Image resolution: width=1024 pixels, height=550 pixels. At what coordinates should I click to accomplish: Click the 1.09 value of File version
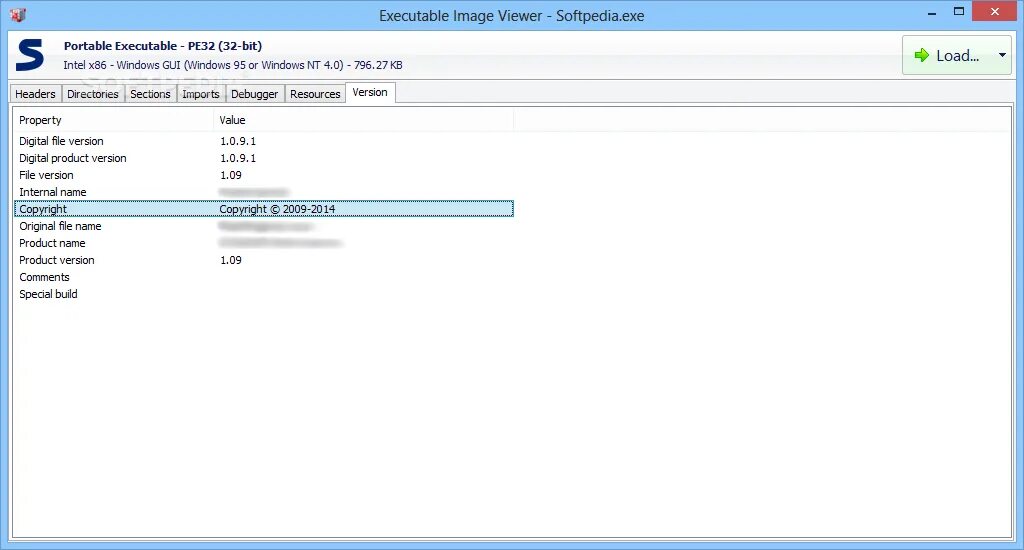tap(231, 175)
